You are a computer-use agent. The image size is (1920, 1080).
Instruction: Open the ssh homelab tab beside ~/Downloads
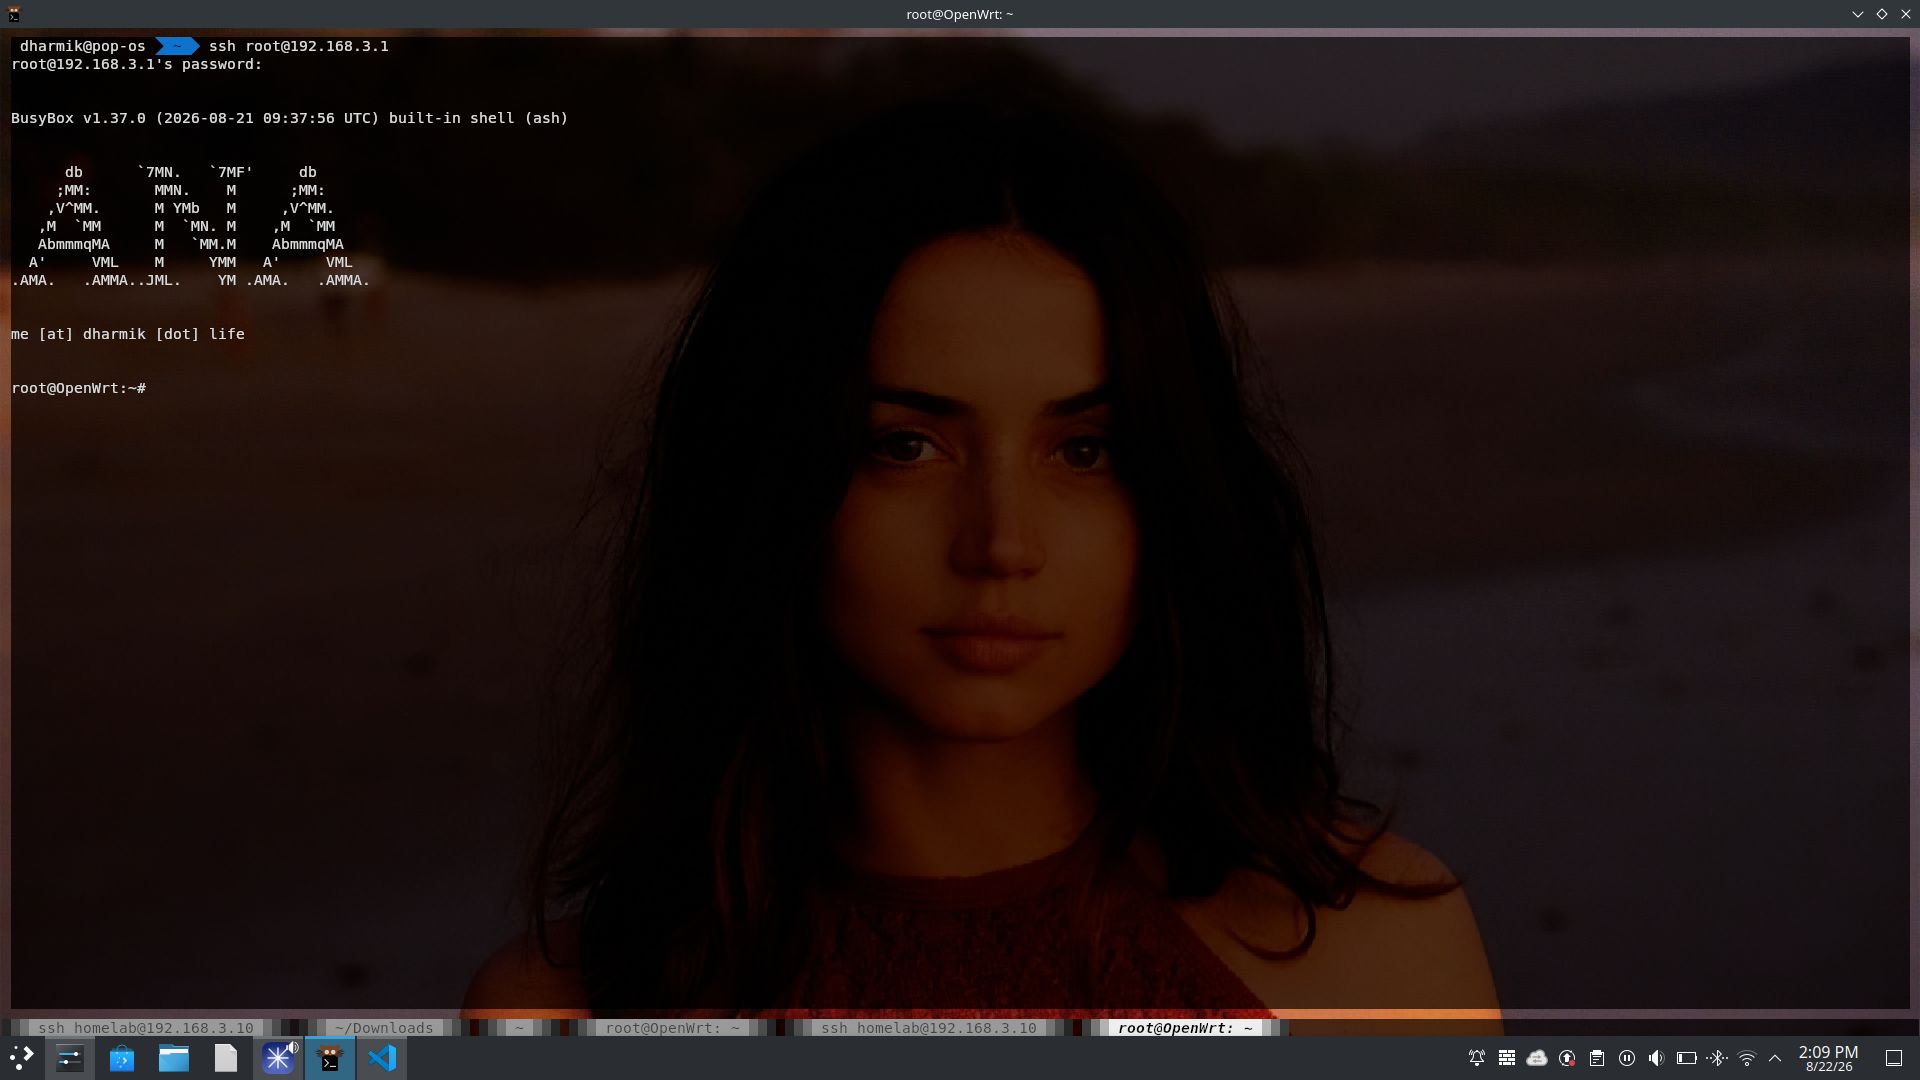146,1028
